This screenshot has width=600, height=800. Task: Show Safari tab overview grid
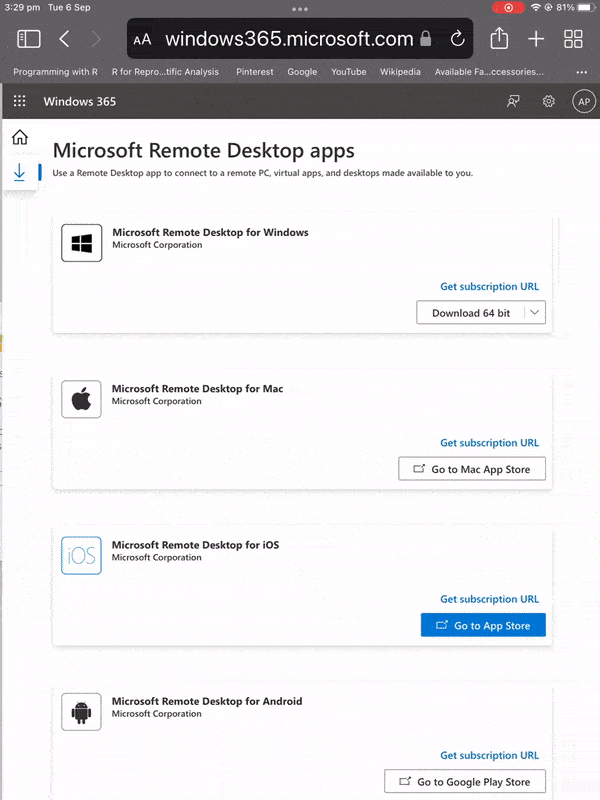(573, 39)
